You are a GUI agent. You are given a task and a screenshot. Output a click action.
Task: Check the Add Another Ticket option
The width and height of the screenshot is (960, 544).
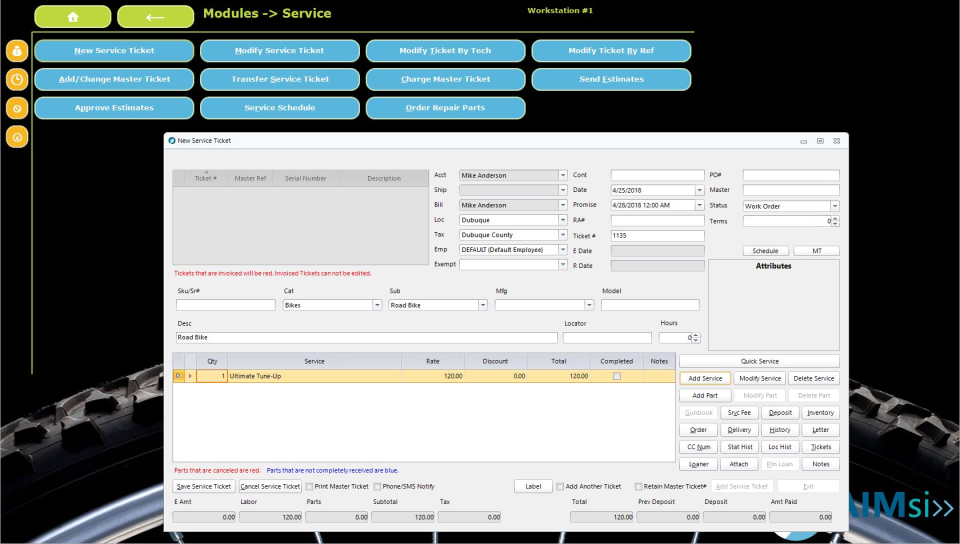560,487
